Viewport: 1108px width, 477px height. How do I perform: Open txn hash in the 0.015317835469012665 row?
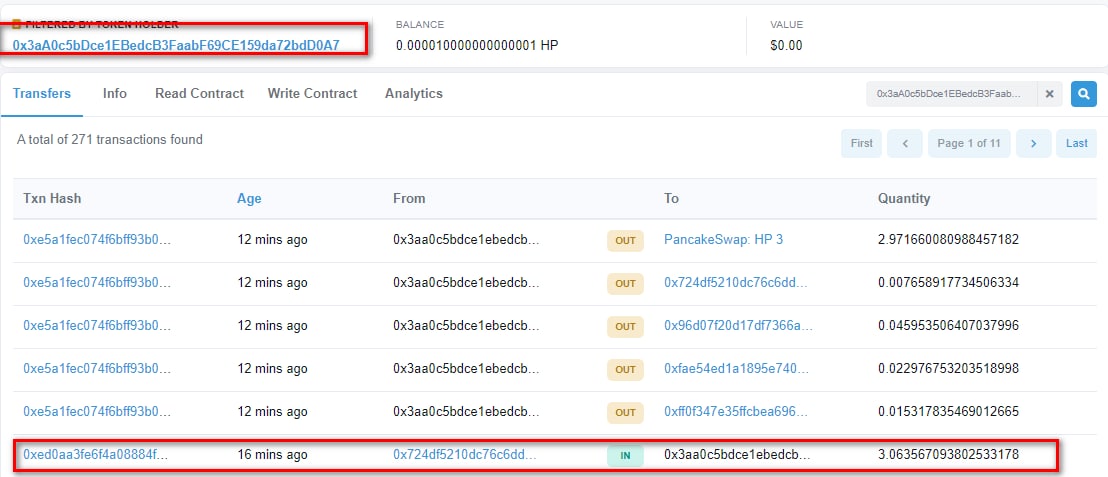coord(97,411)
